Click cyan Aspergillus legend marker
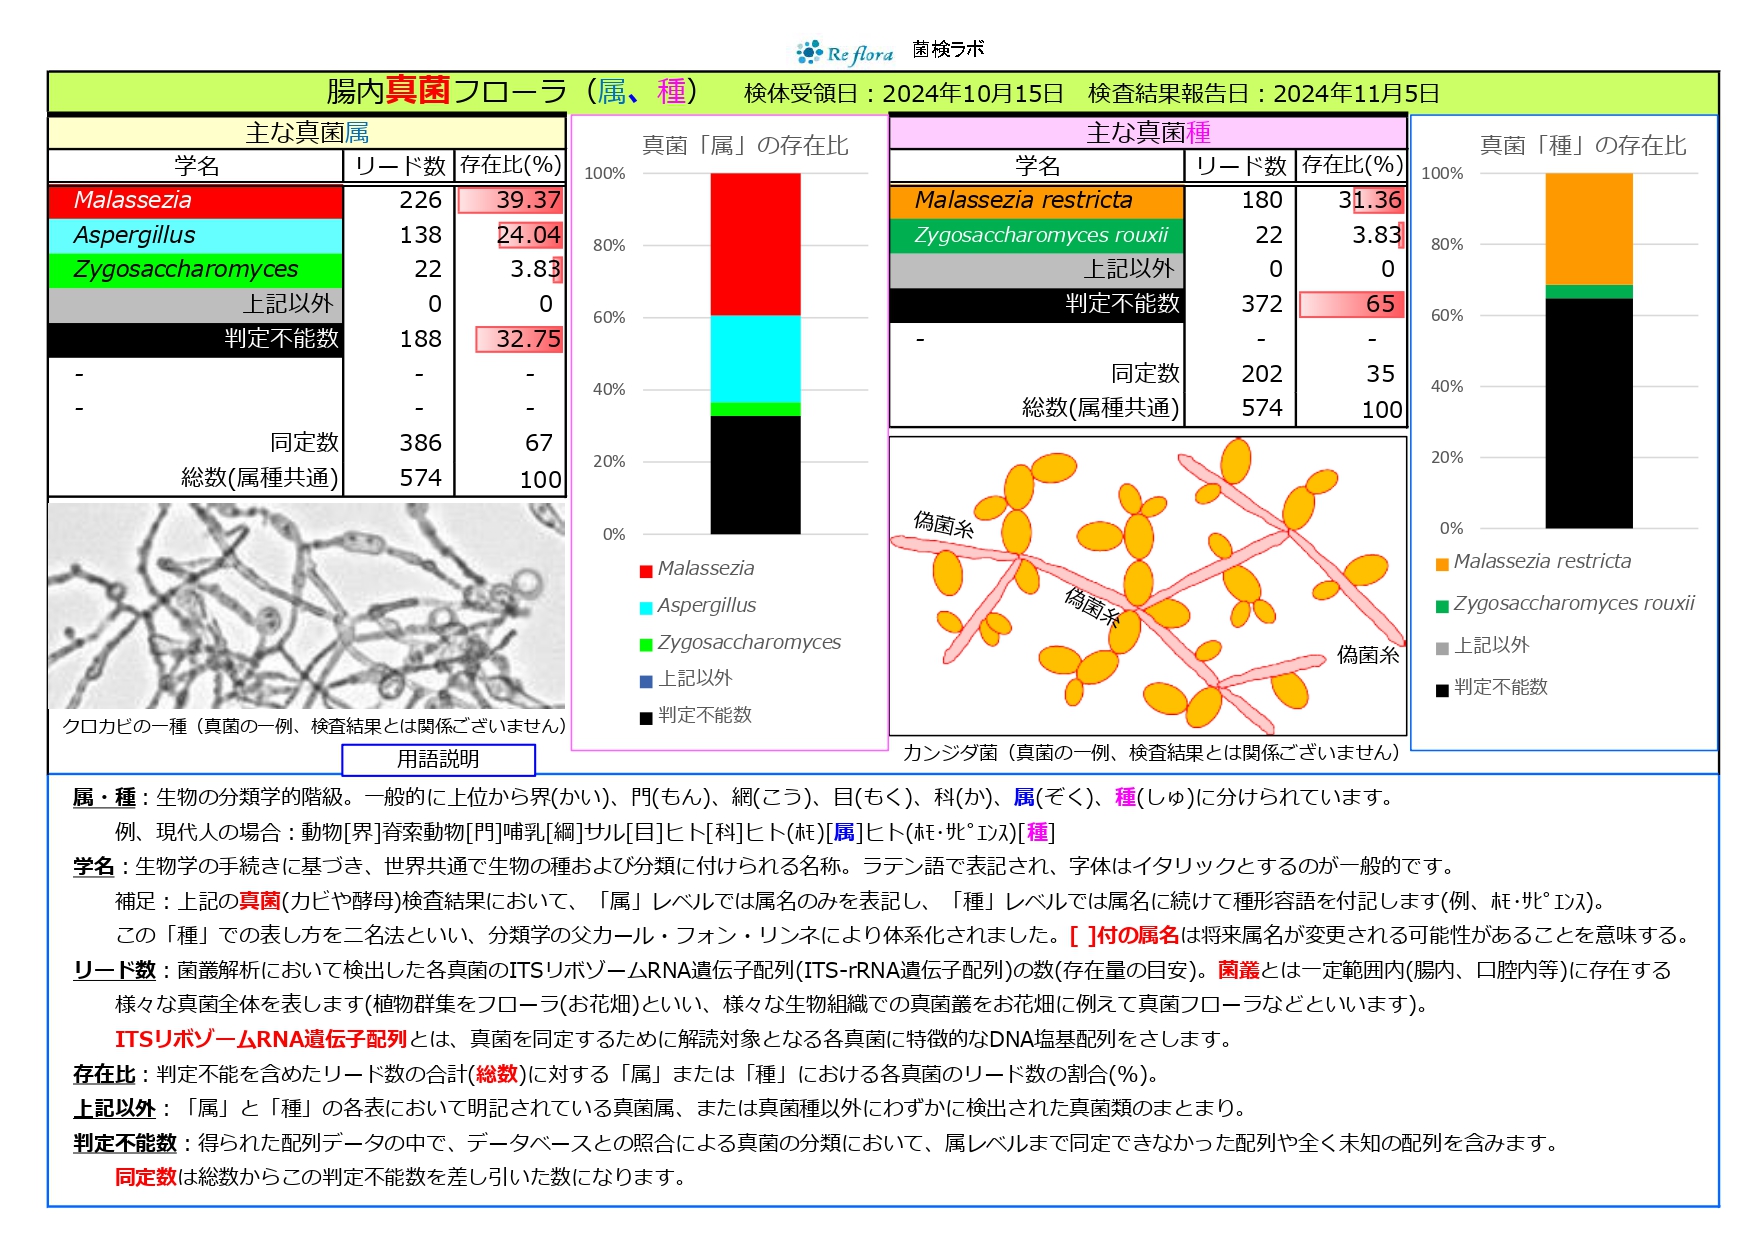This screenshot has height=1240, width=1754. tap(646, 608)
